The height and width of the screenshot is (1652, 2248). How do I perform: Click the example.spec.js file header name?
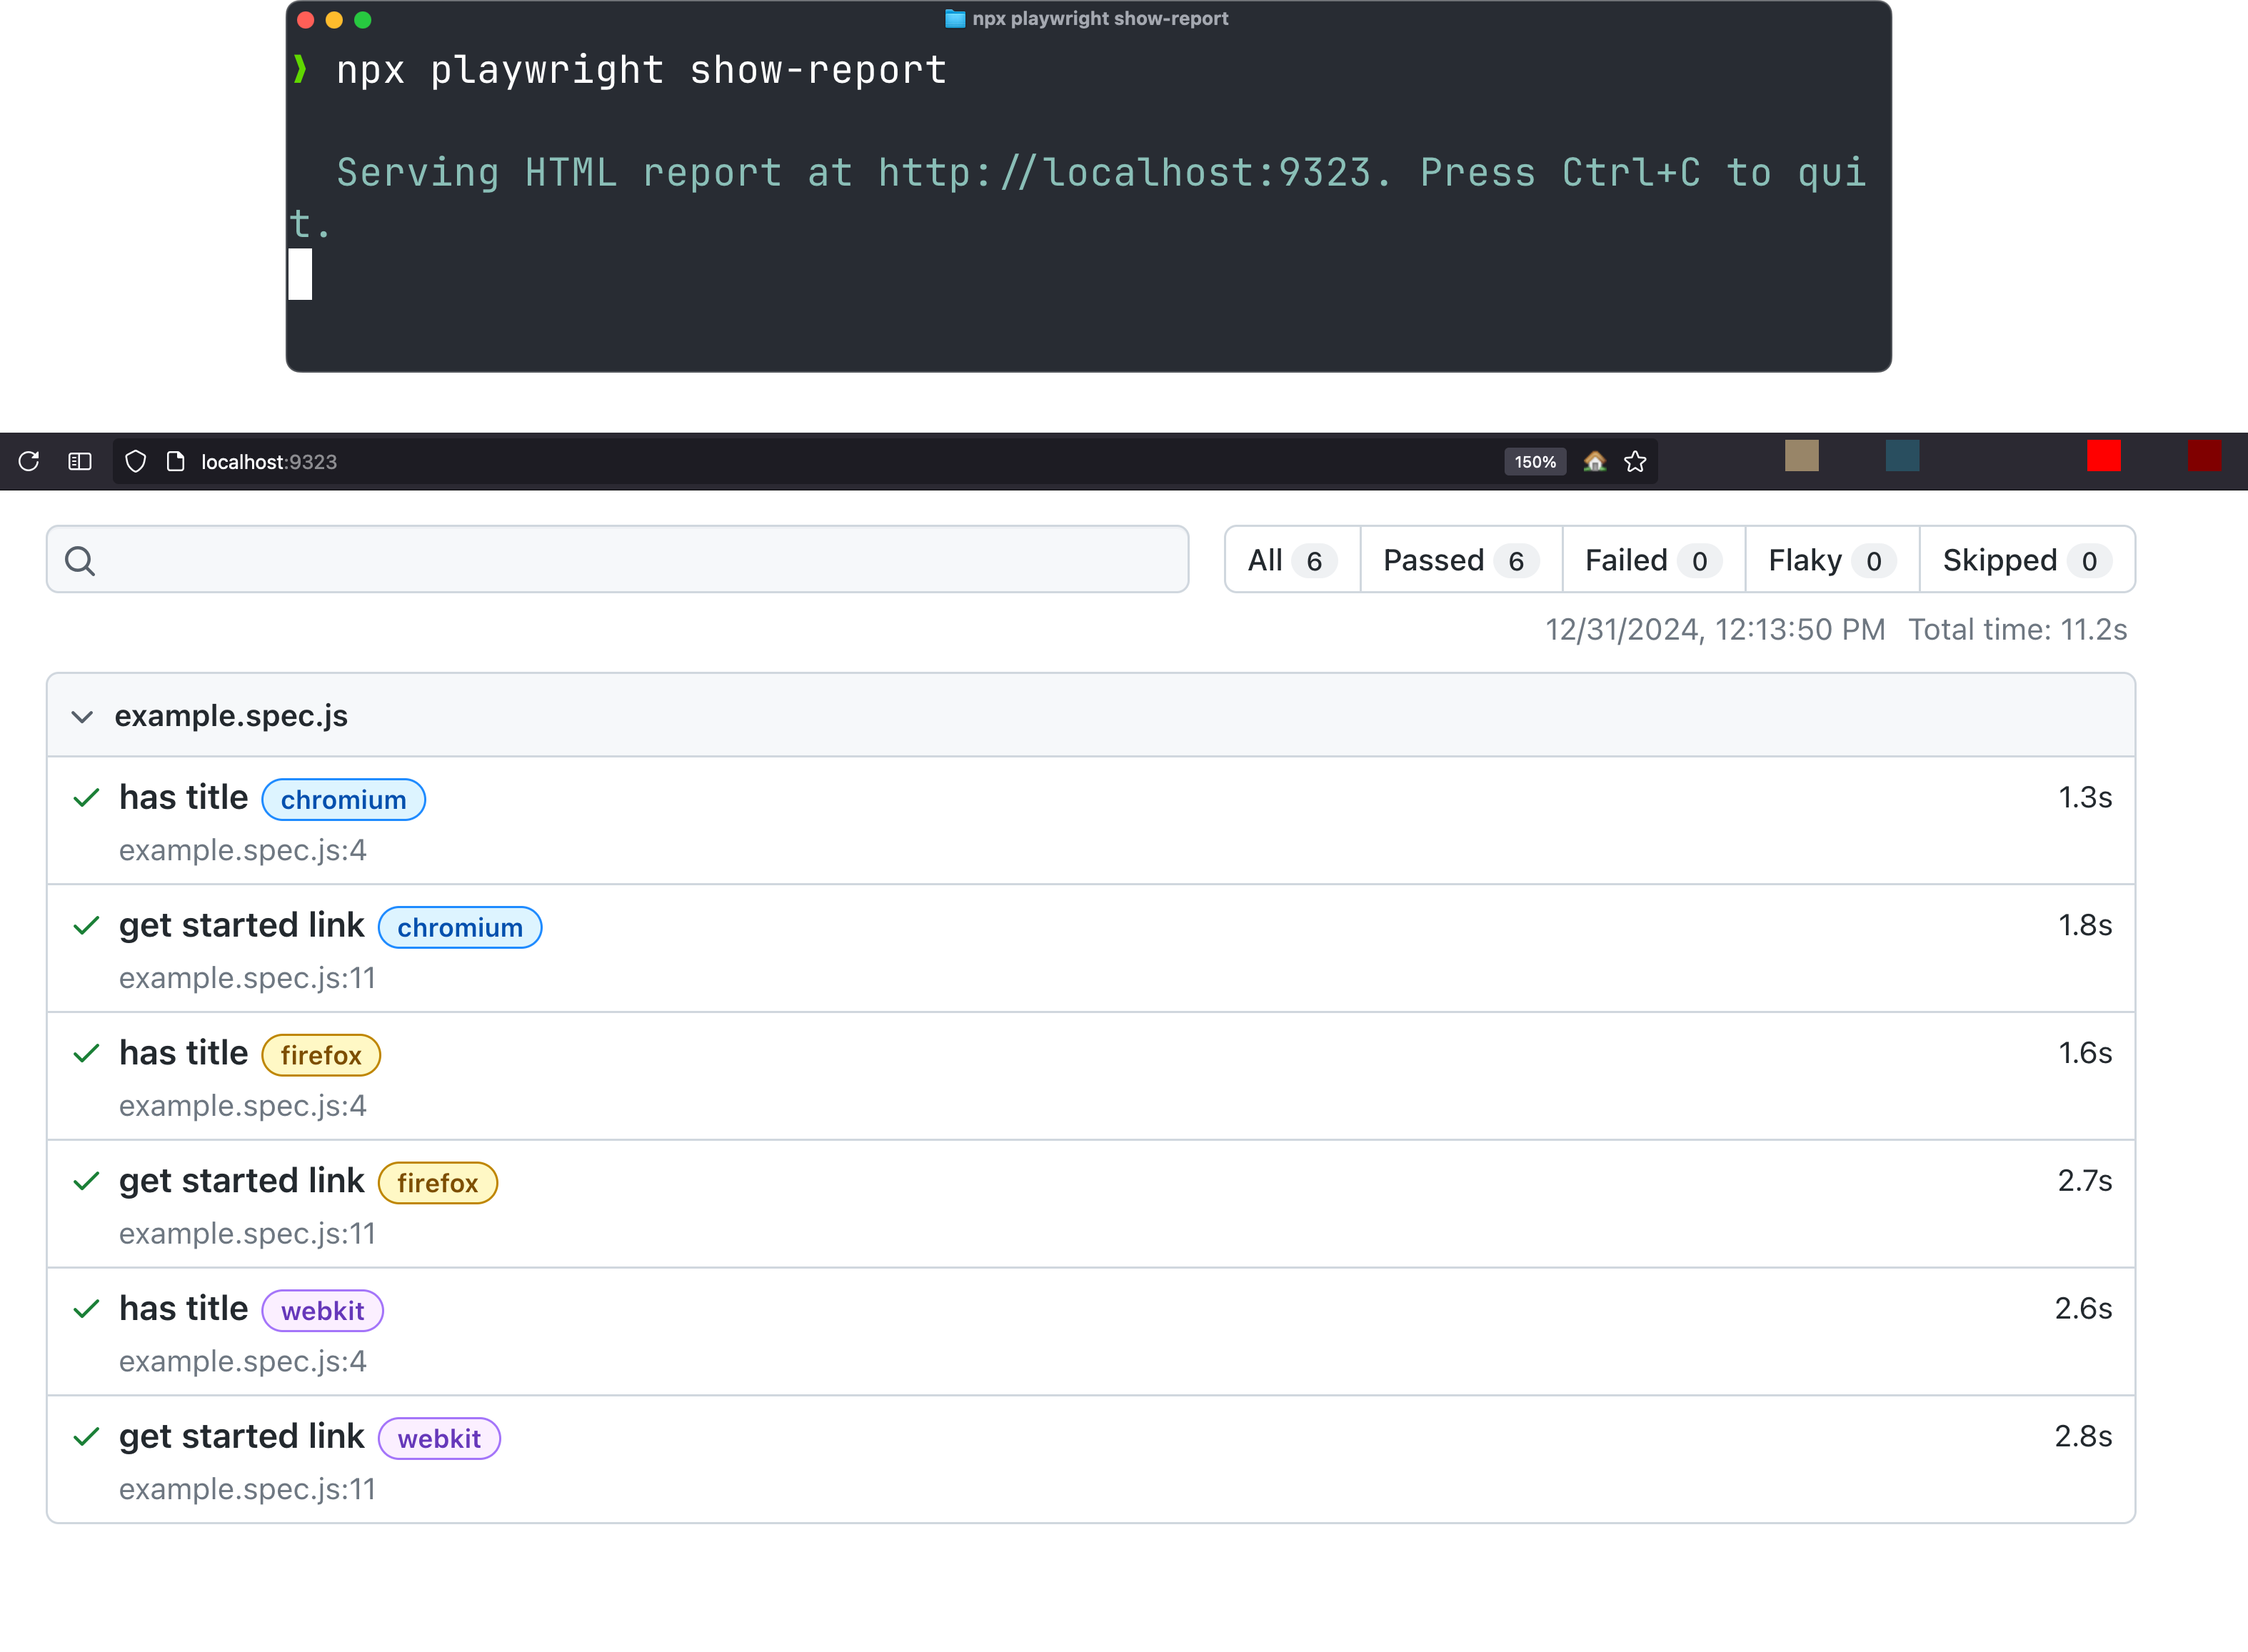(x=231, y=716)
